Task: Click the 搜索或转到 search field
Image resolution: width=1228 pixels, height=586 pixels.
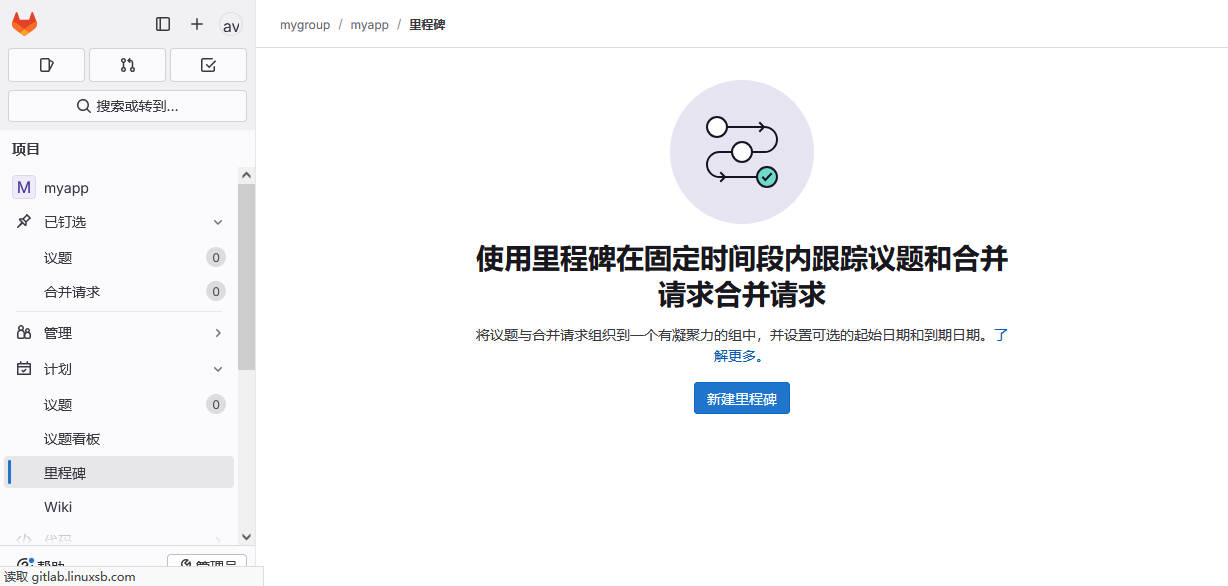Action: pos(127,106)
